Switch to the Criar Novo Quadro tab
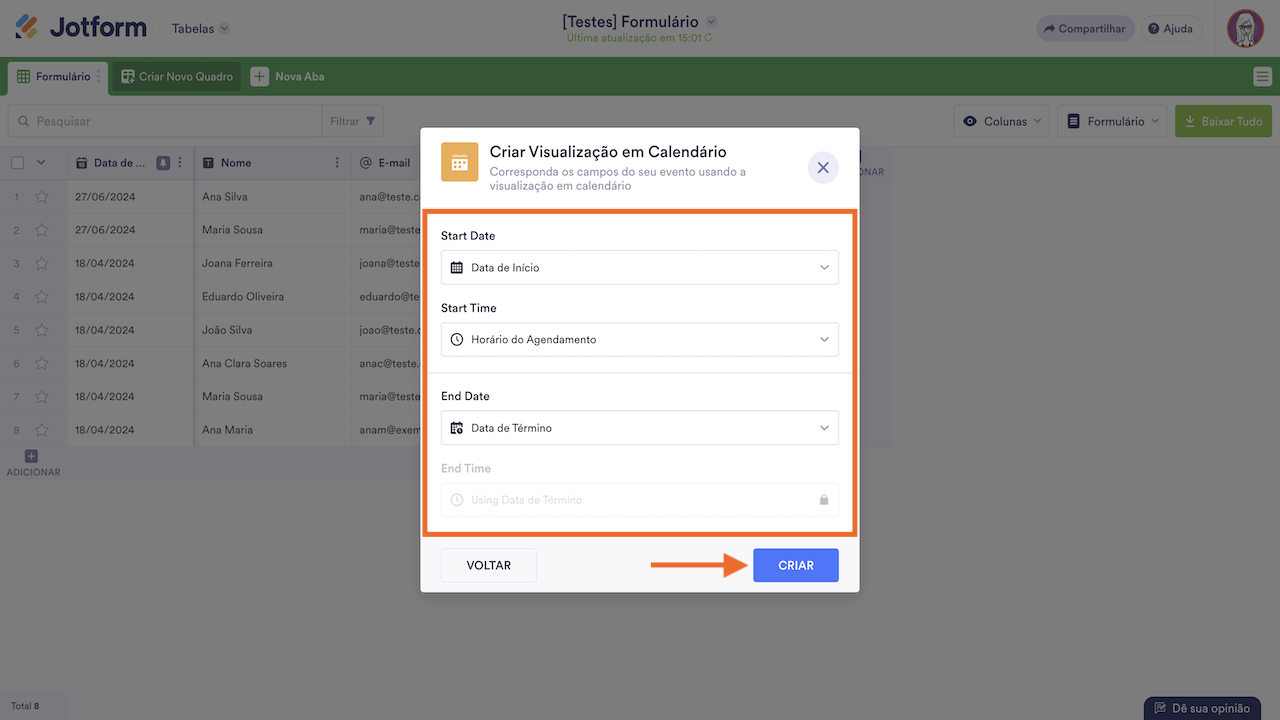 (177, 77)
